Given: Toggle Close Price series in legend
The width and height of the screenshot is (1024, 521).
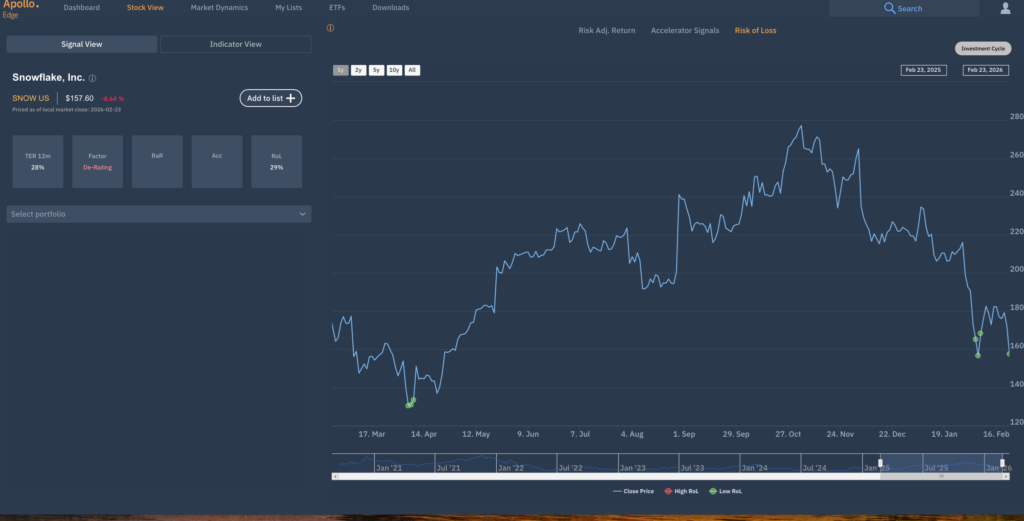Looking at the screenshot, I should pos(633,491).
